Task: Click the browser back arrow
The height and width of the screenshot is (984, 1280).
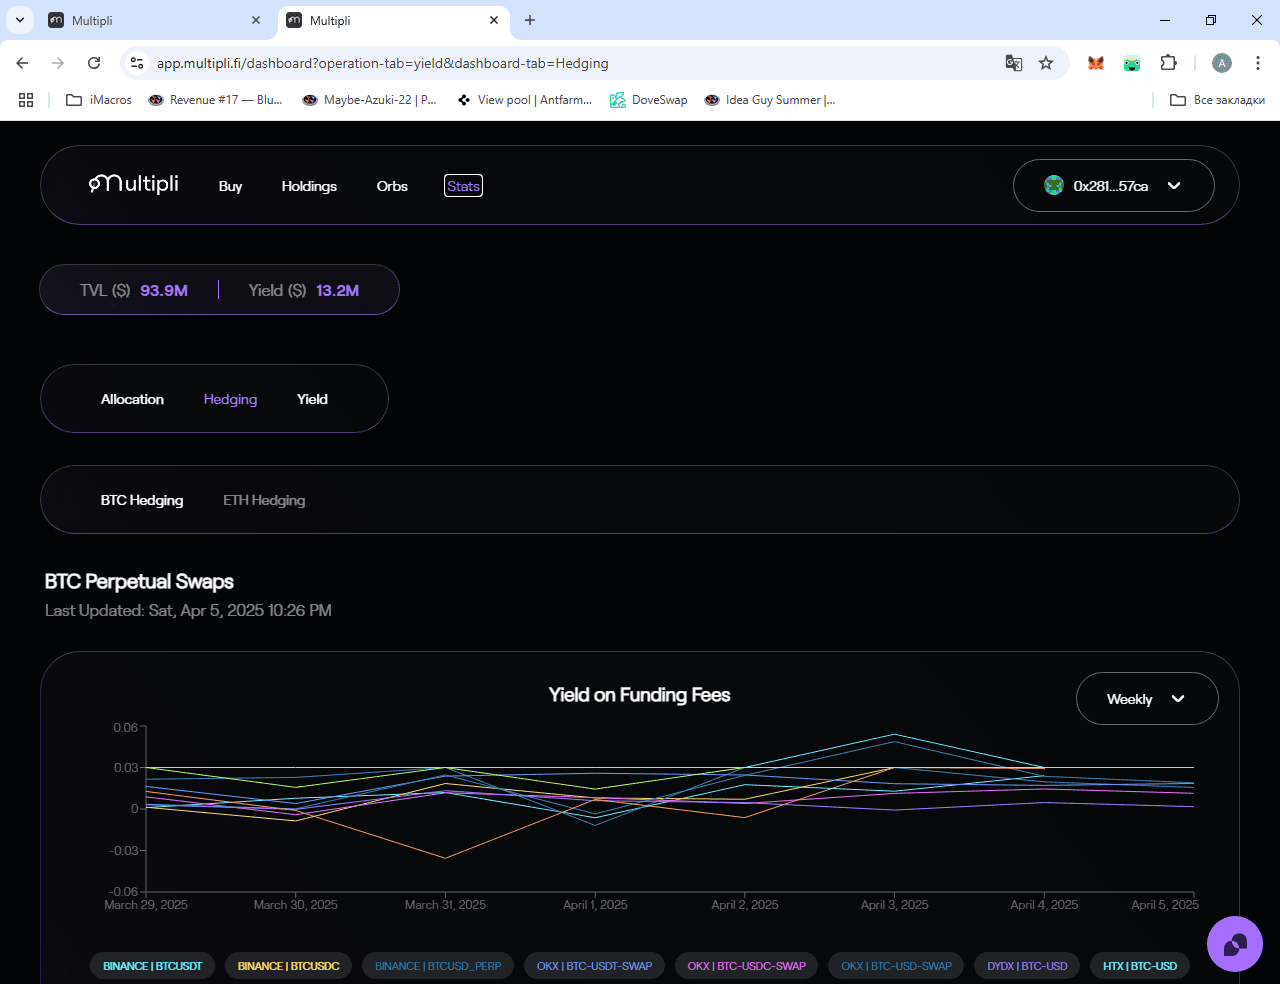Action: tap(22, 63)
